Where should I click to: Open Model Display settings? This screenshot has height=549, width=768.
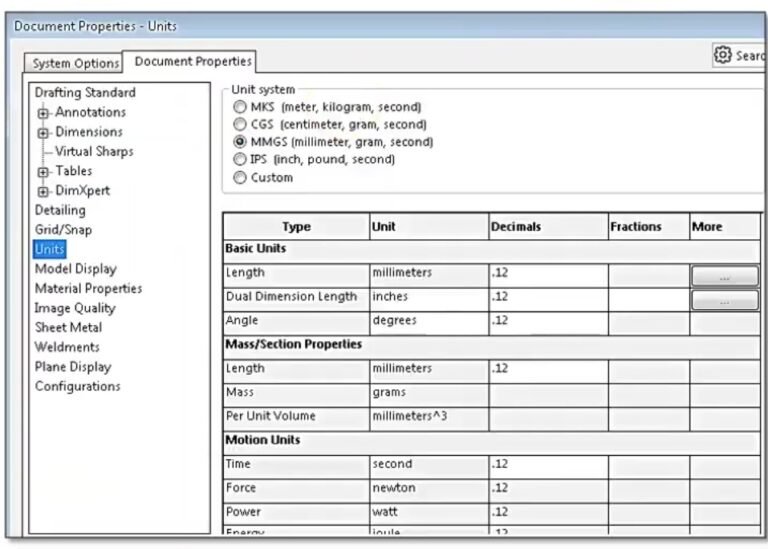76,269
